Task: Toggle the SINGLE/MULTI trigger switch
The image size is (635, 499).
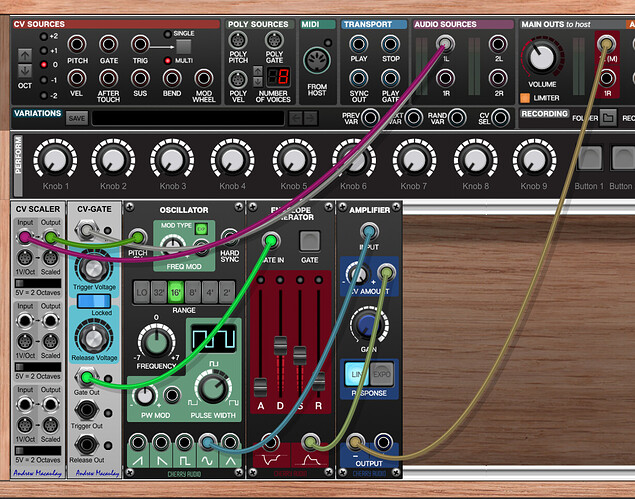Action: 183,47
